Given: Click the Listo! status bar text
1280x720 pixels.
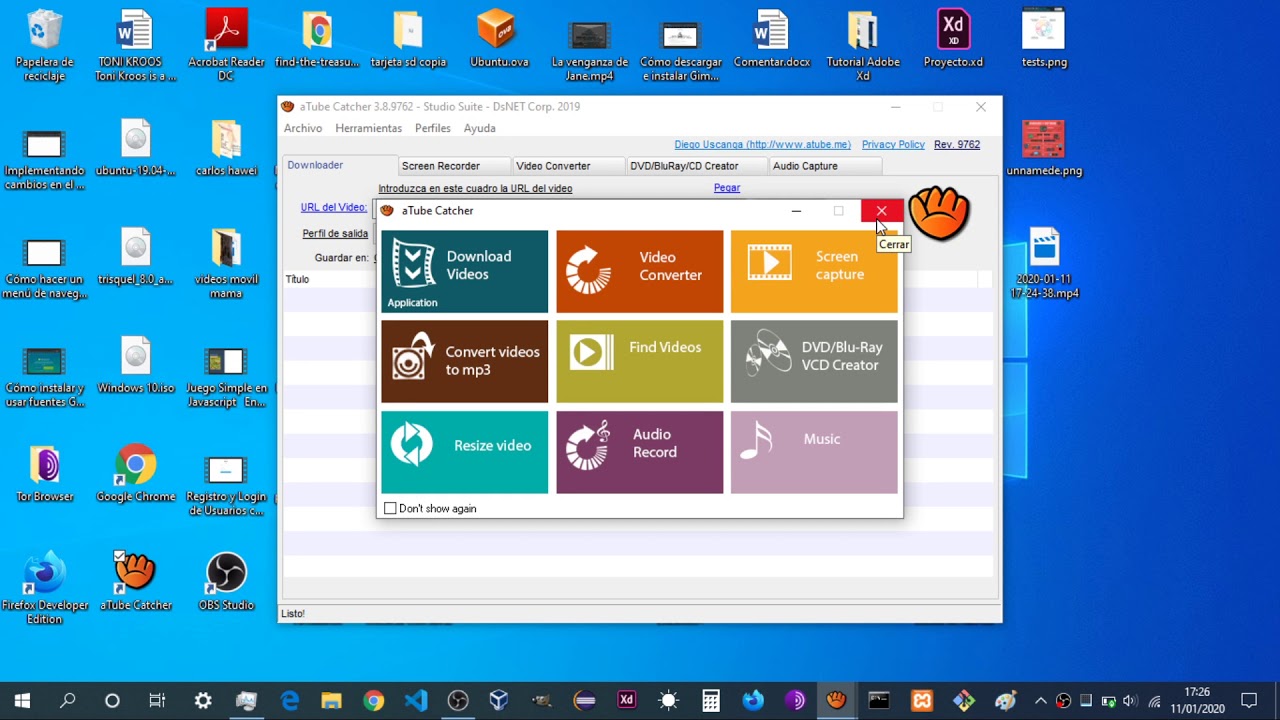Looking at the screenshot, I should point(293,613).
